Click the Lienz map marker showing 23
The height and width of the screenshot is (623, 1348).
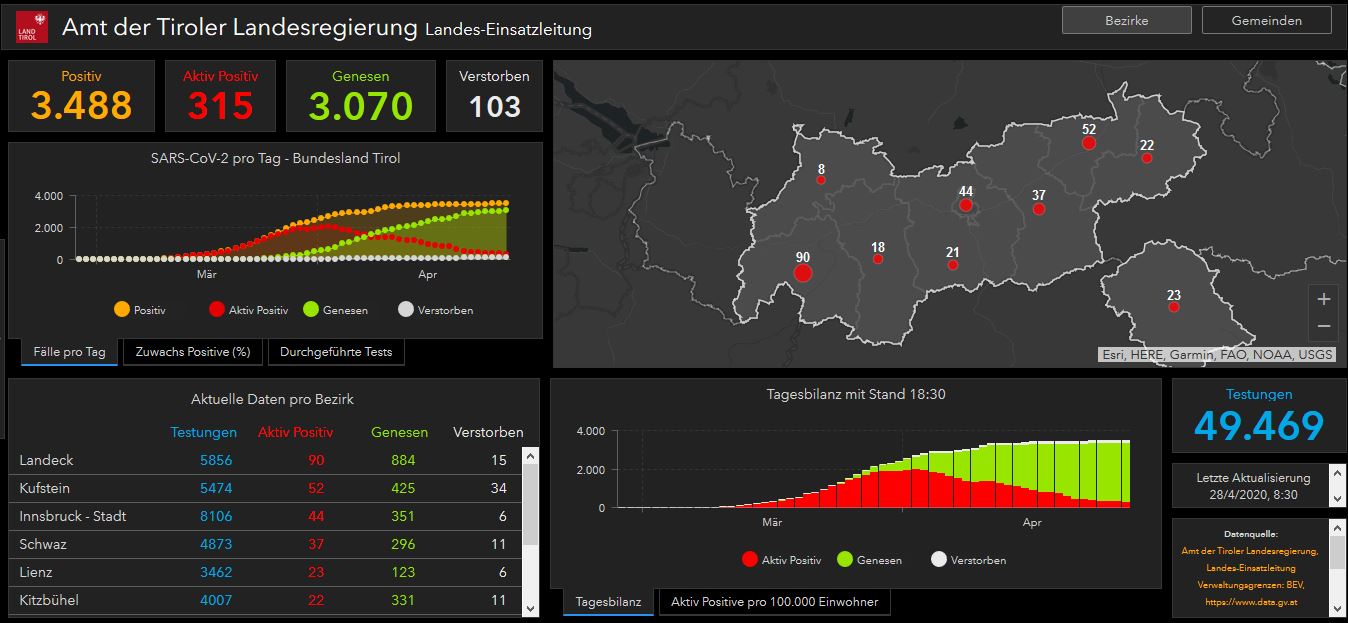pos(1174,307)
